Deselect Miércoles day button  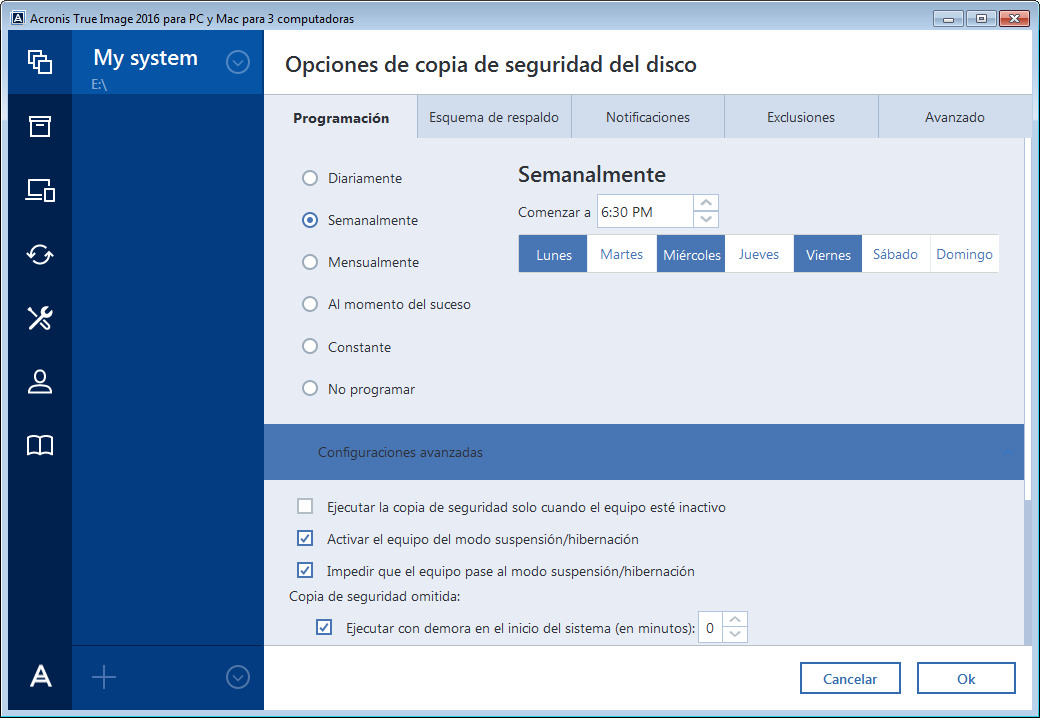691,254
